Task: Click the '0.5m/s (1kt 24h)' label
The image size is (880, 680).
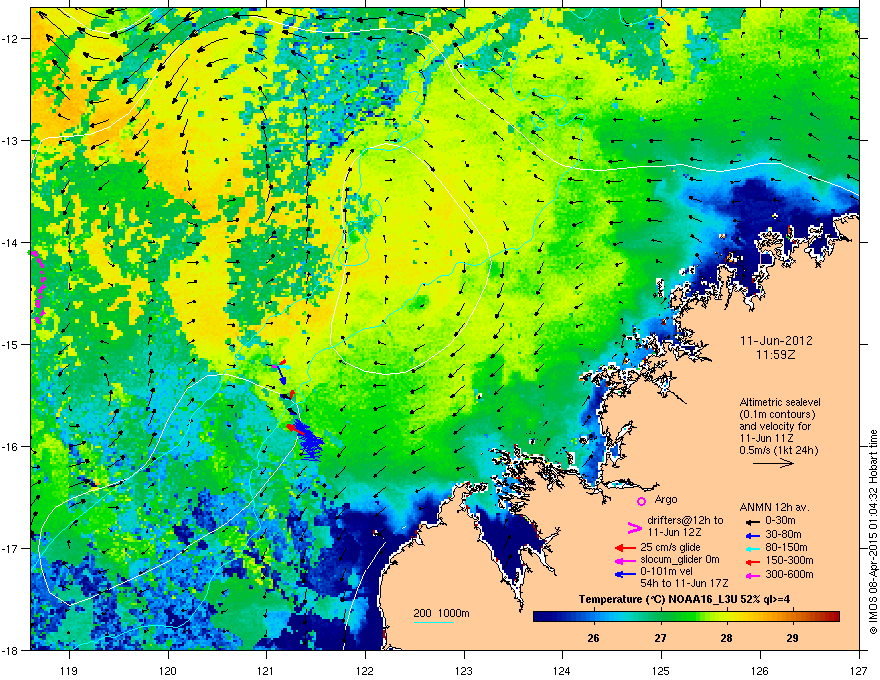Action: coord(778,450)
